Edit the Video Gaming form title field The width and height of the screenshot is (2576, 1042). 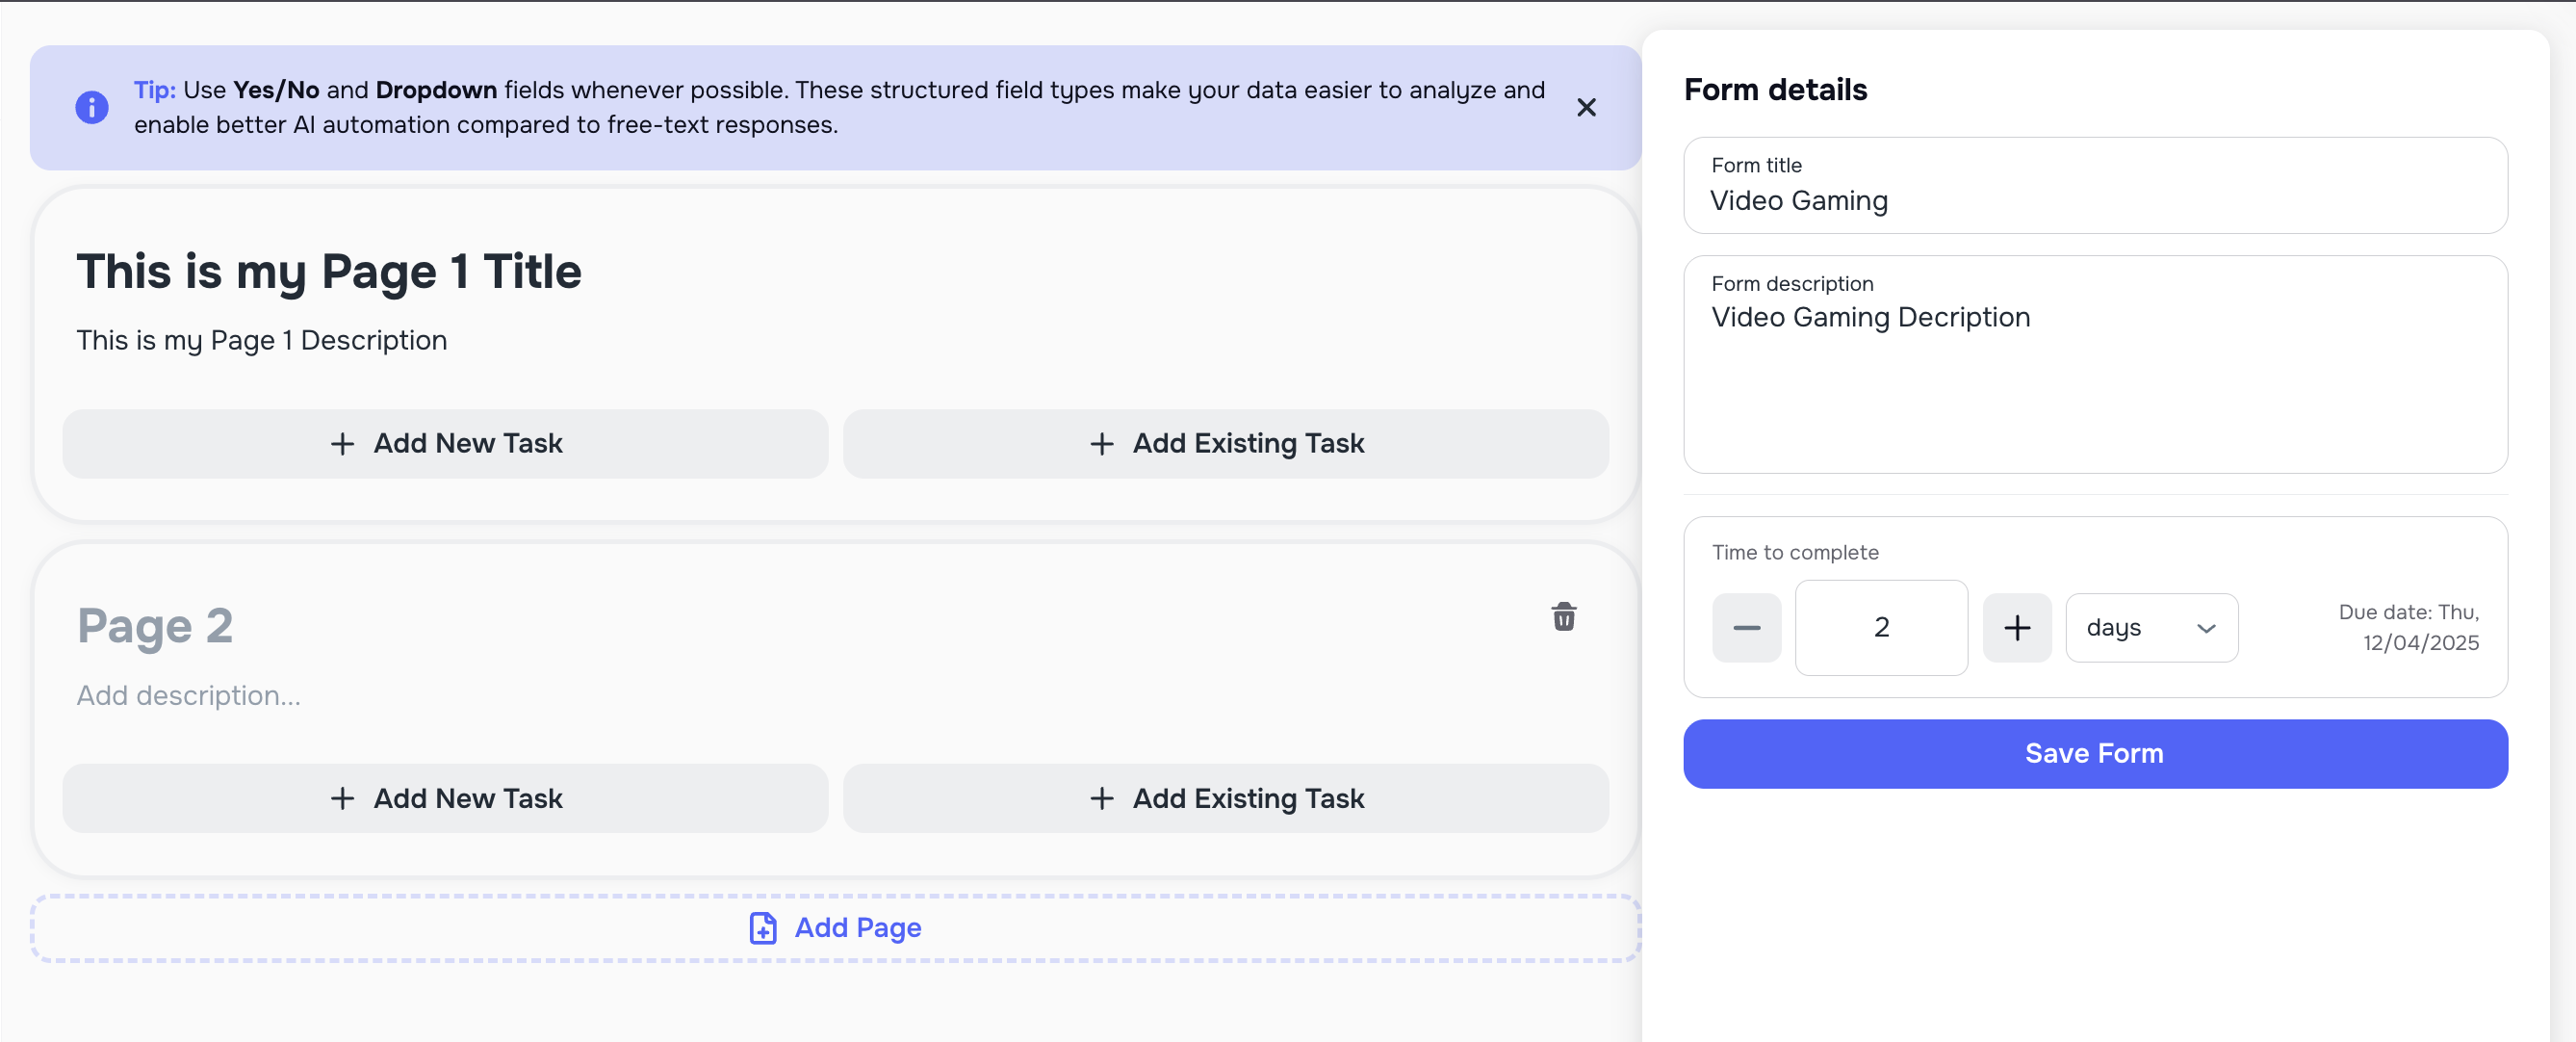click(2095, 200)
